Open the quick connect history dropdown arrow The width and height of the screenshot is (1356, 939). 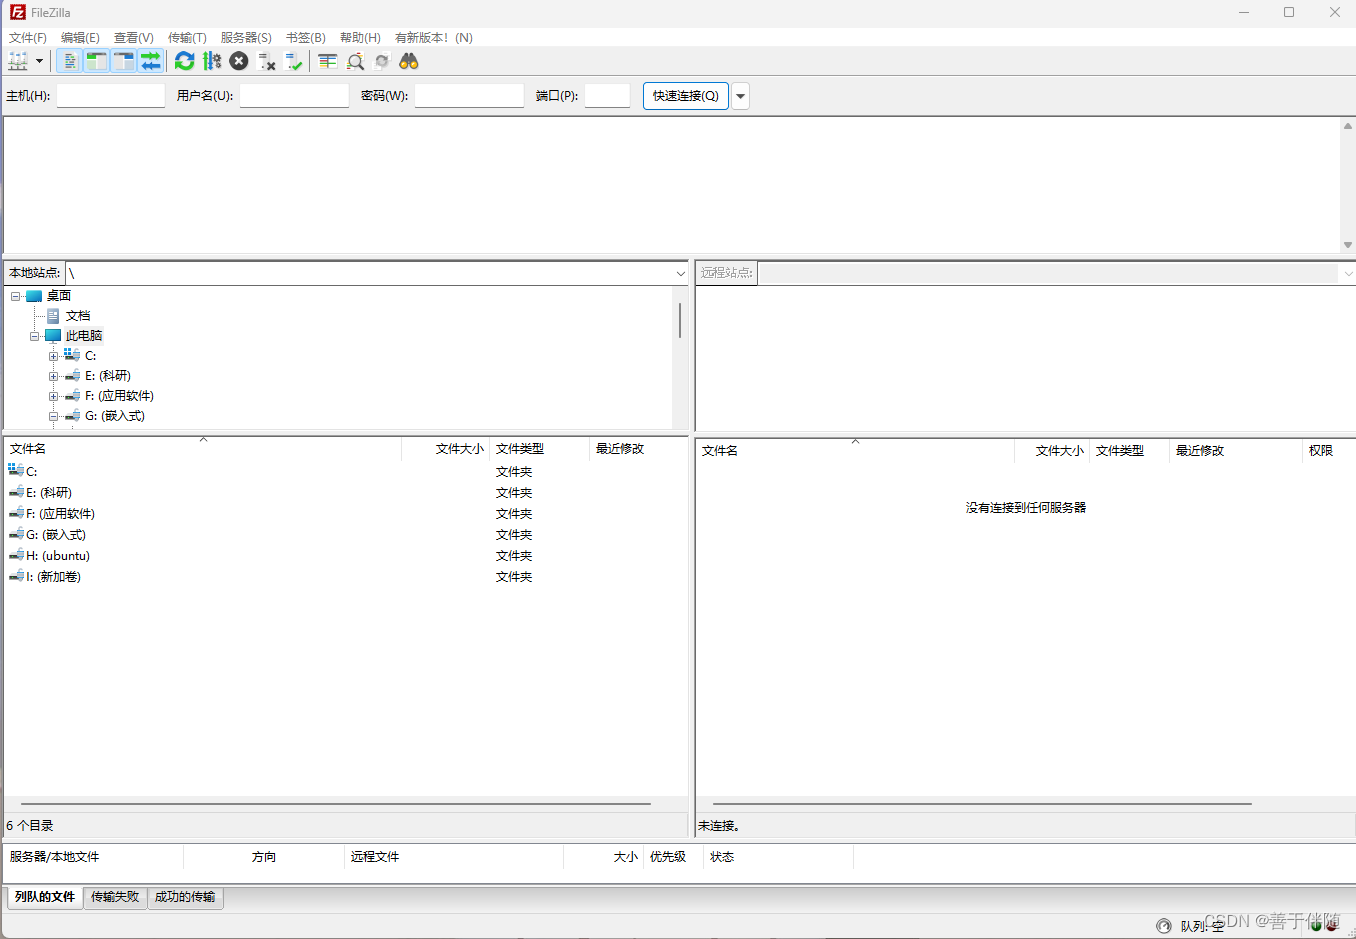click(741, 96)
